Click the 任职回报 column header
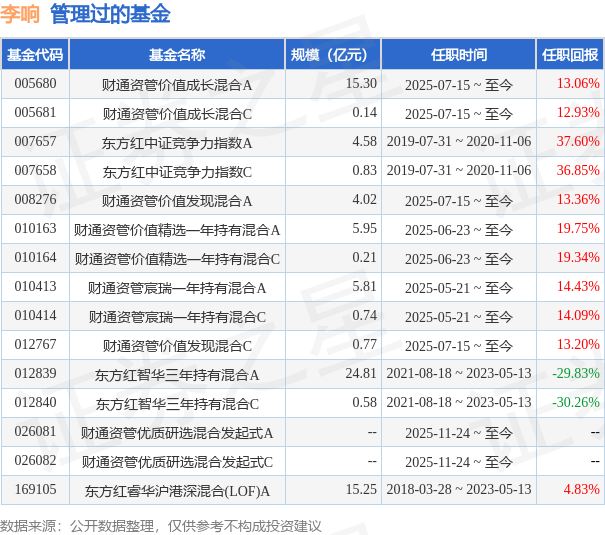This screenshot has height=535, width=605. click(x=570, y=55)
